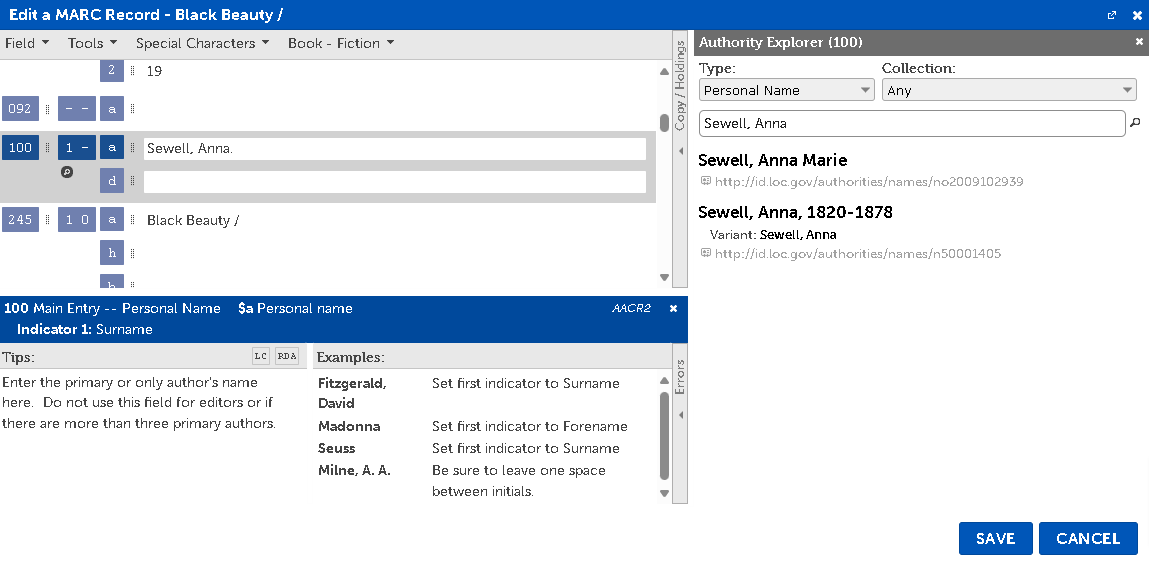This screenshot has height=565, width=1149.
Task: Click subfield a code of field 245
Action: 112,219
